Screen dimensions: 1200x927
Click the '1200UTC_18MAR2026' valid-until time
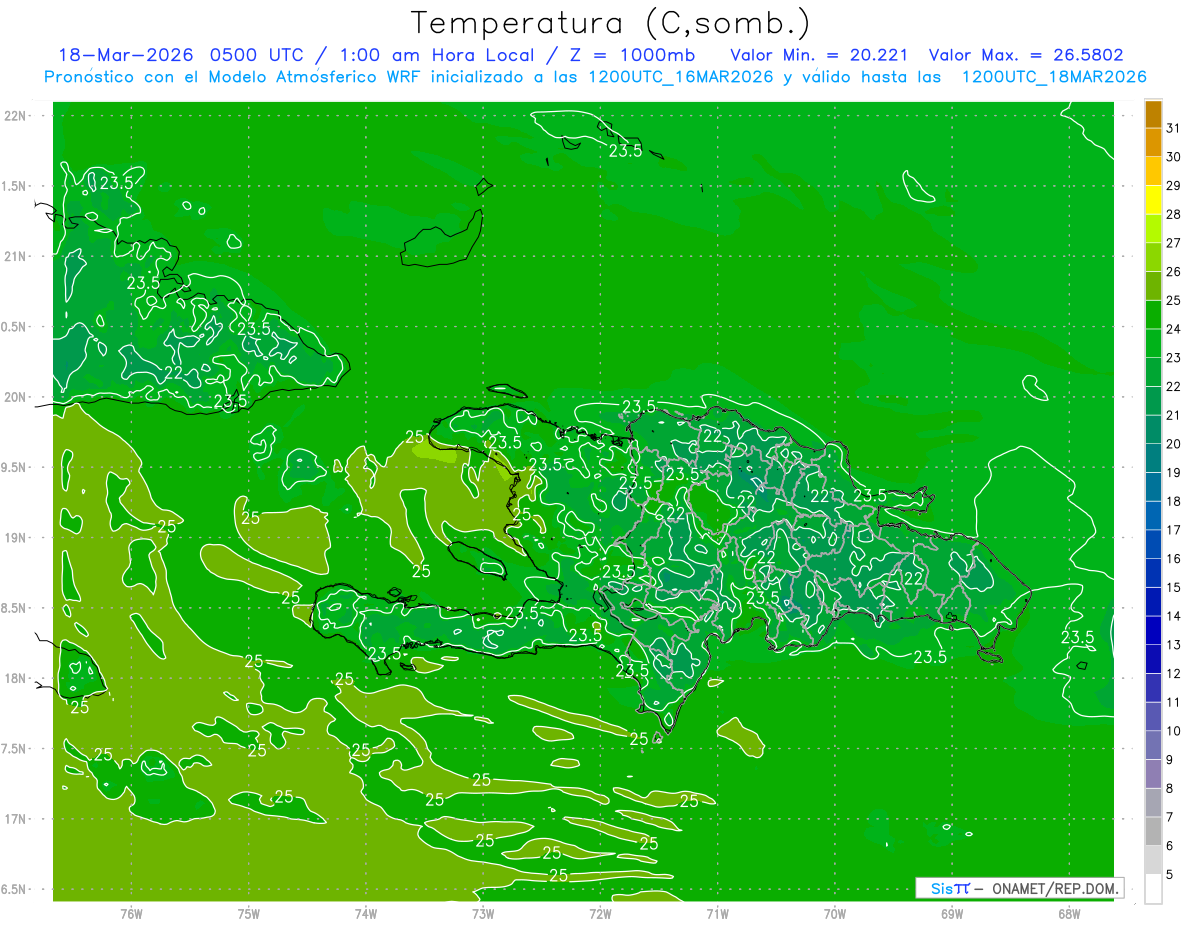pyautogui.click(x=1053, y=77)
